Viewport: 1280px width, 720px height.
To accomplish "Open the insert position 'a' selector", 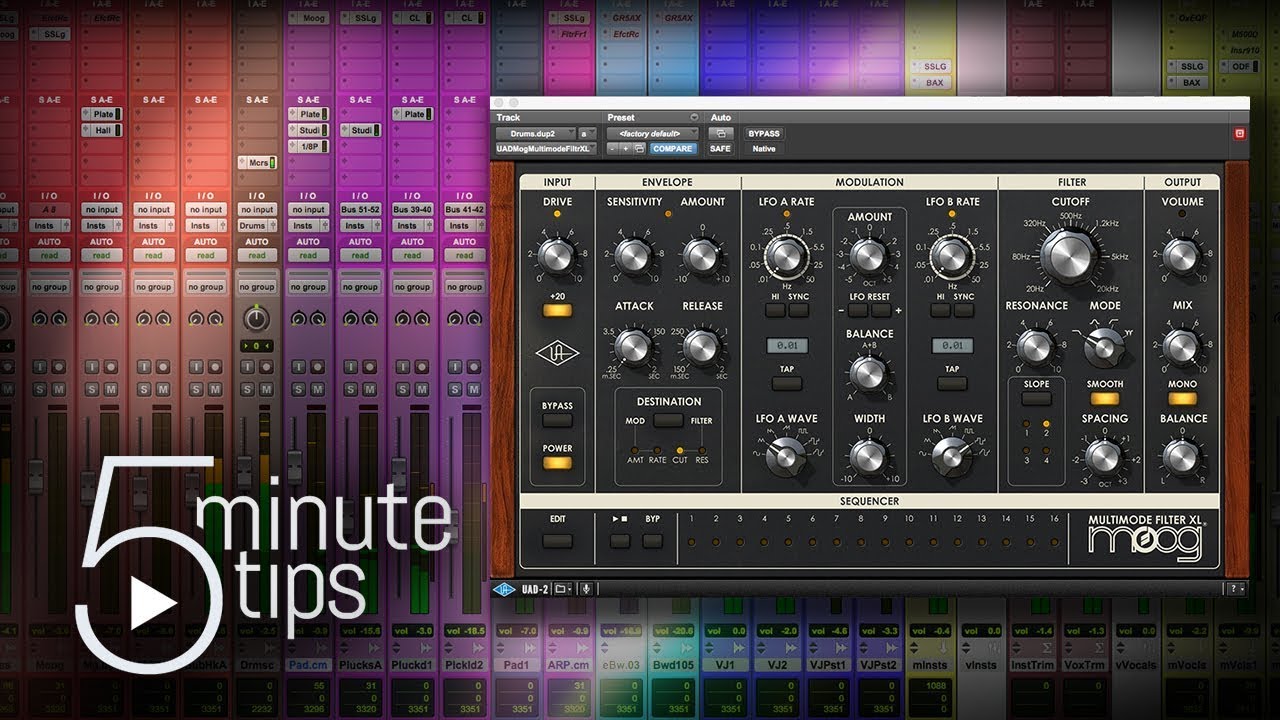I will click(x=588, y=133).
